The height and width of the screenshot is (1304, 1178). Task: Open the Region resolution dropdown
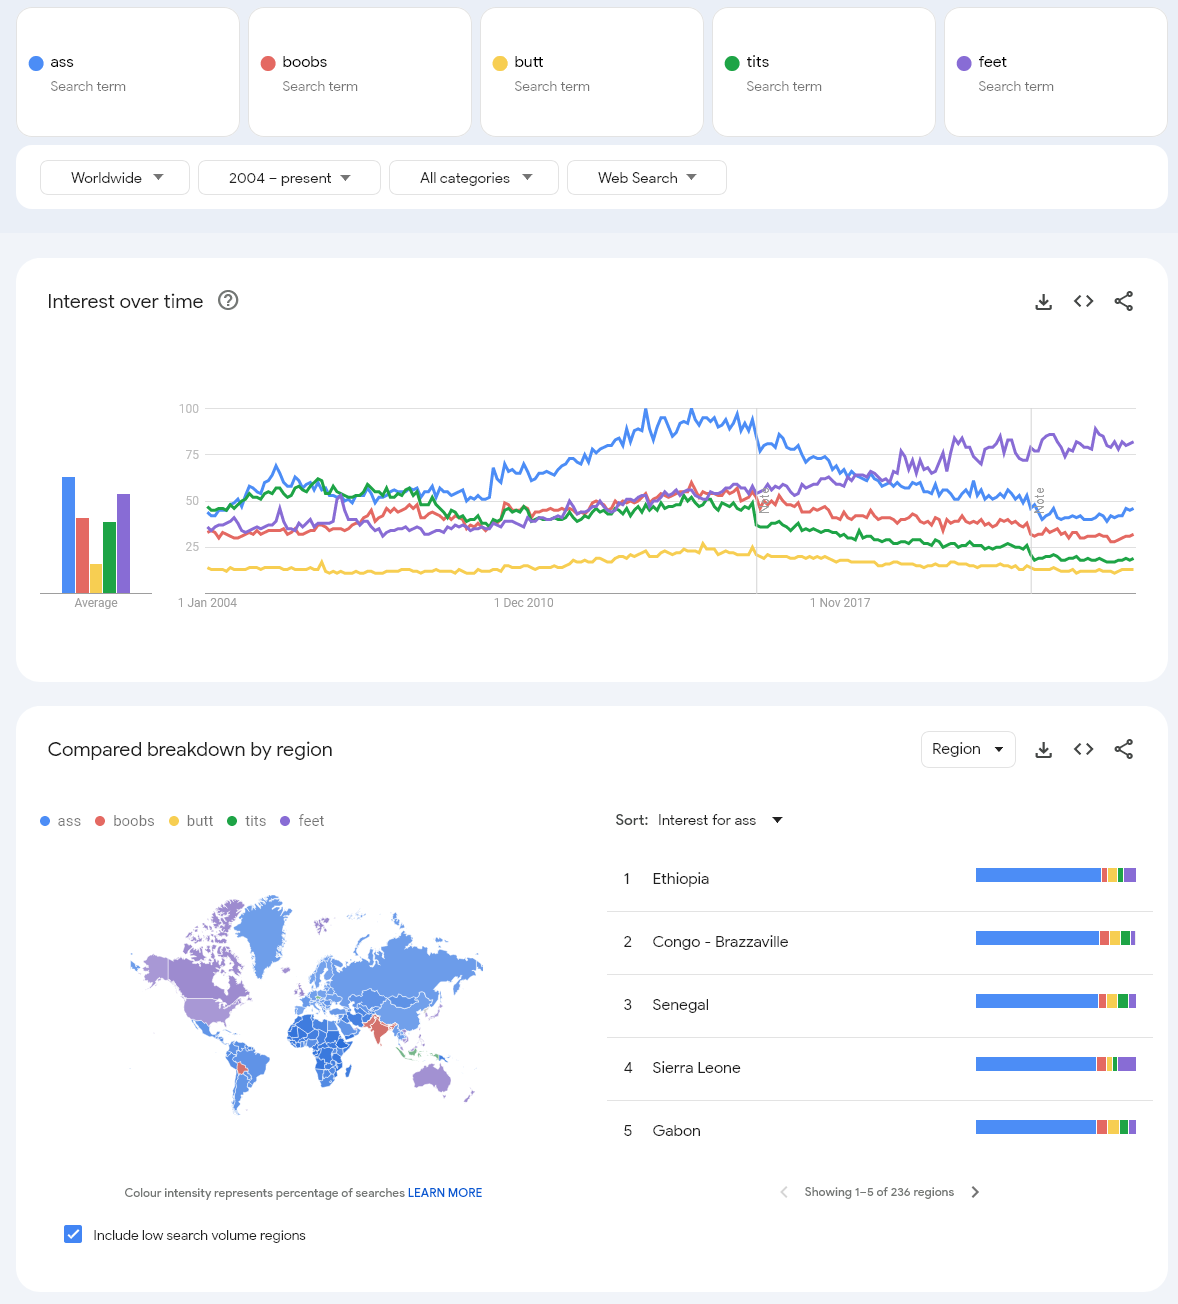[968, 749]
